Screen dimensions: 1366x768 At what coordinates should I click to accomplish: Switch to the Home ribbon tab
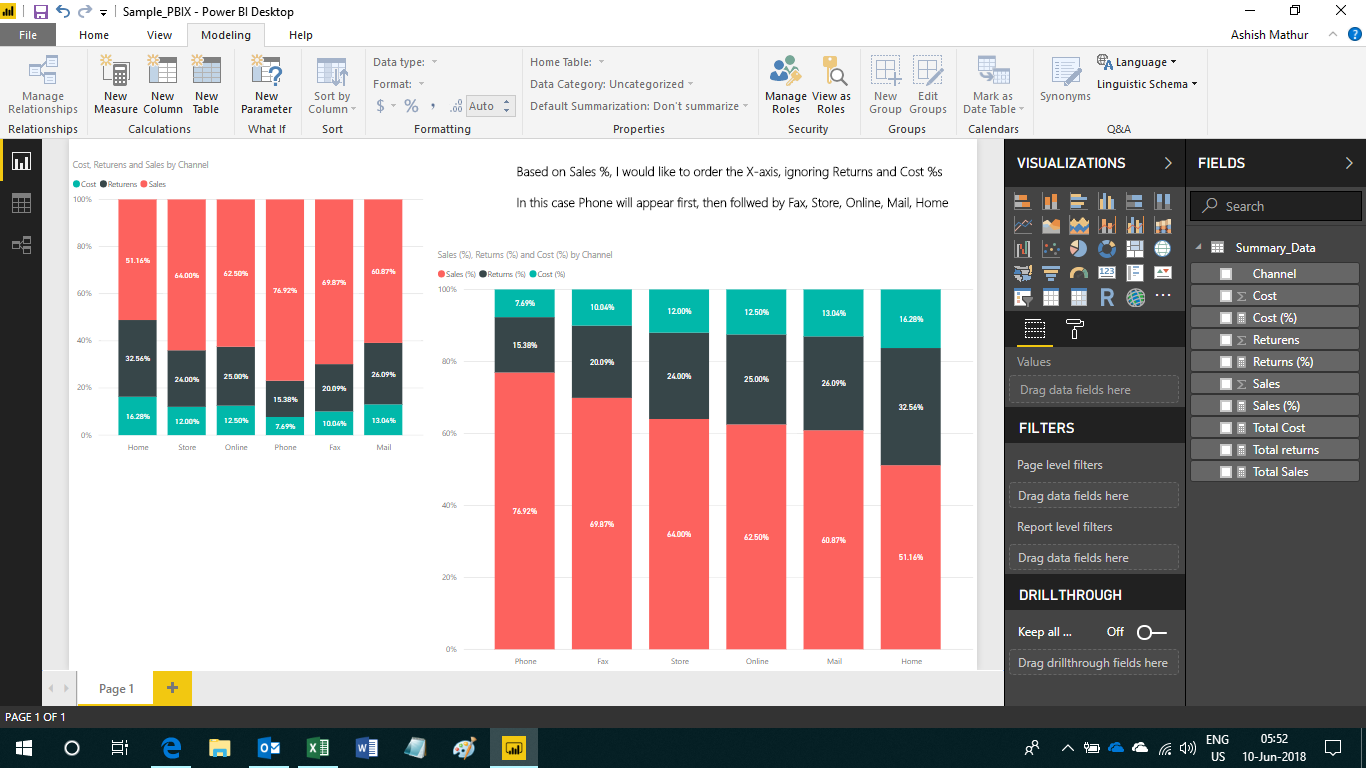click(94, 35)
